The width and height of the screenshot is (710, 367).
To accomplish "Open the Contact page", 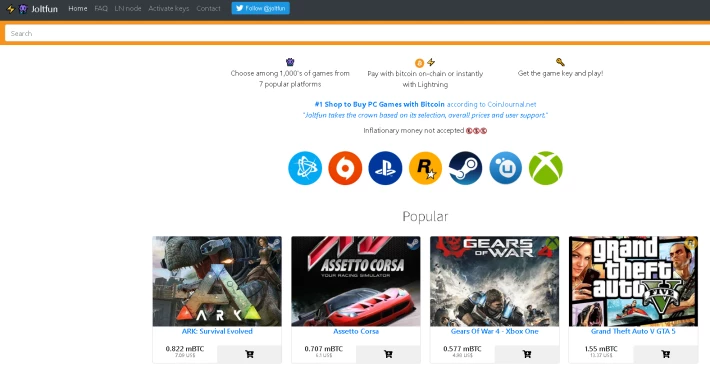I will 208,9.
